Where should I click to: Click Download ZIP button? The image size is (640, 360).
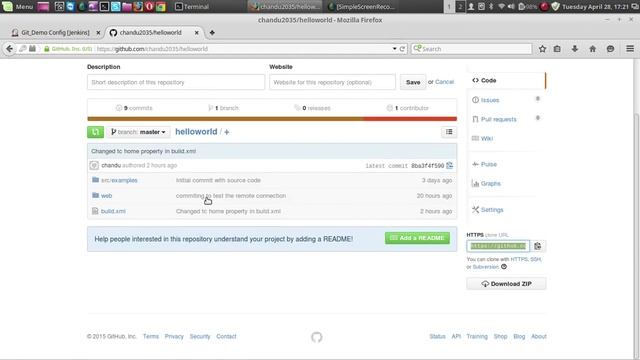click(506, 284)
